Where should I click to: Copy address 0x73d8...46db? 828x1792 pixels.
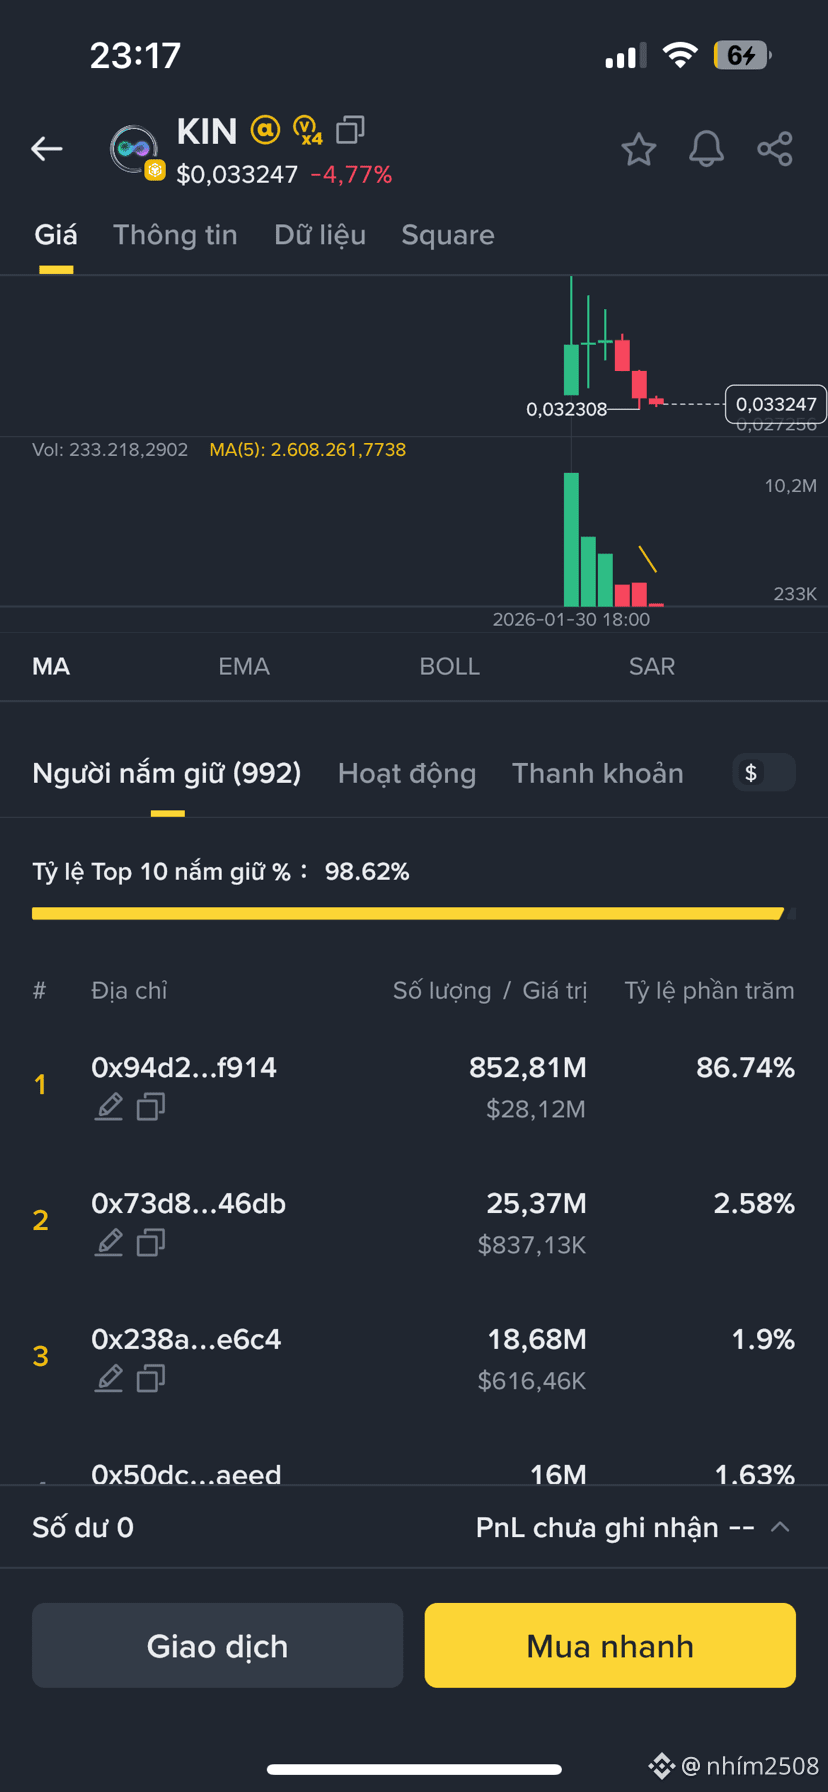click(151, 1243)
